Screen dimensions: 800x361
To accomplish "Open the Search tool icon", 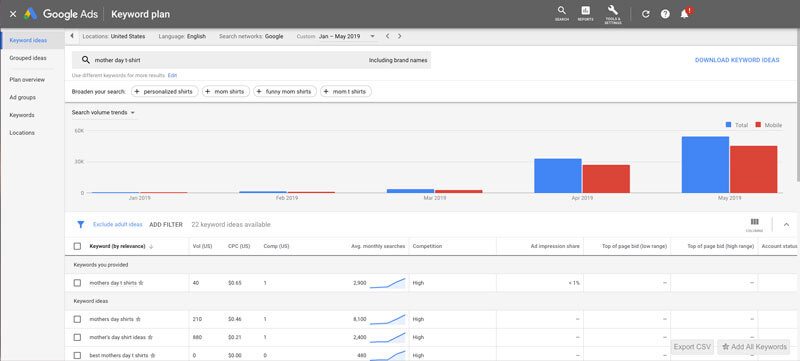I will point(562,13).
